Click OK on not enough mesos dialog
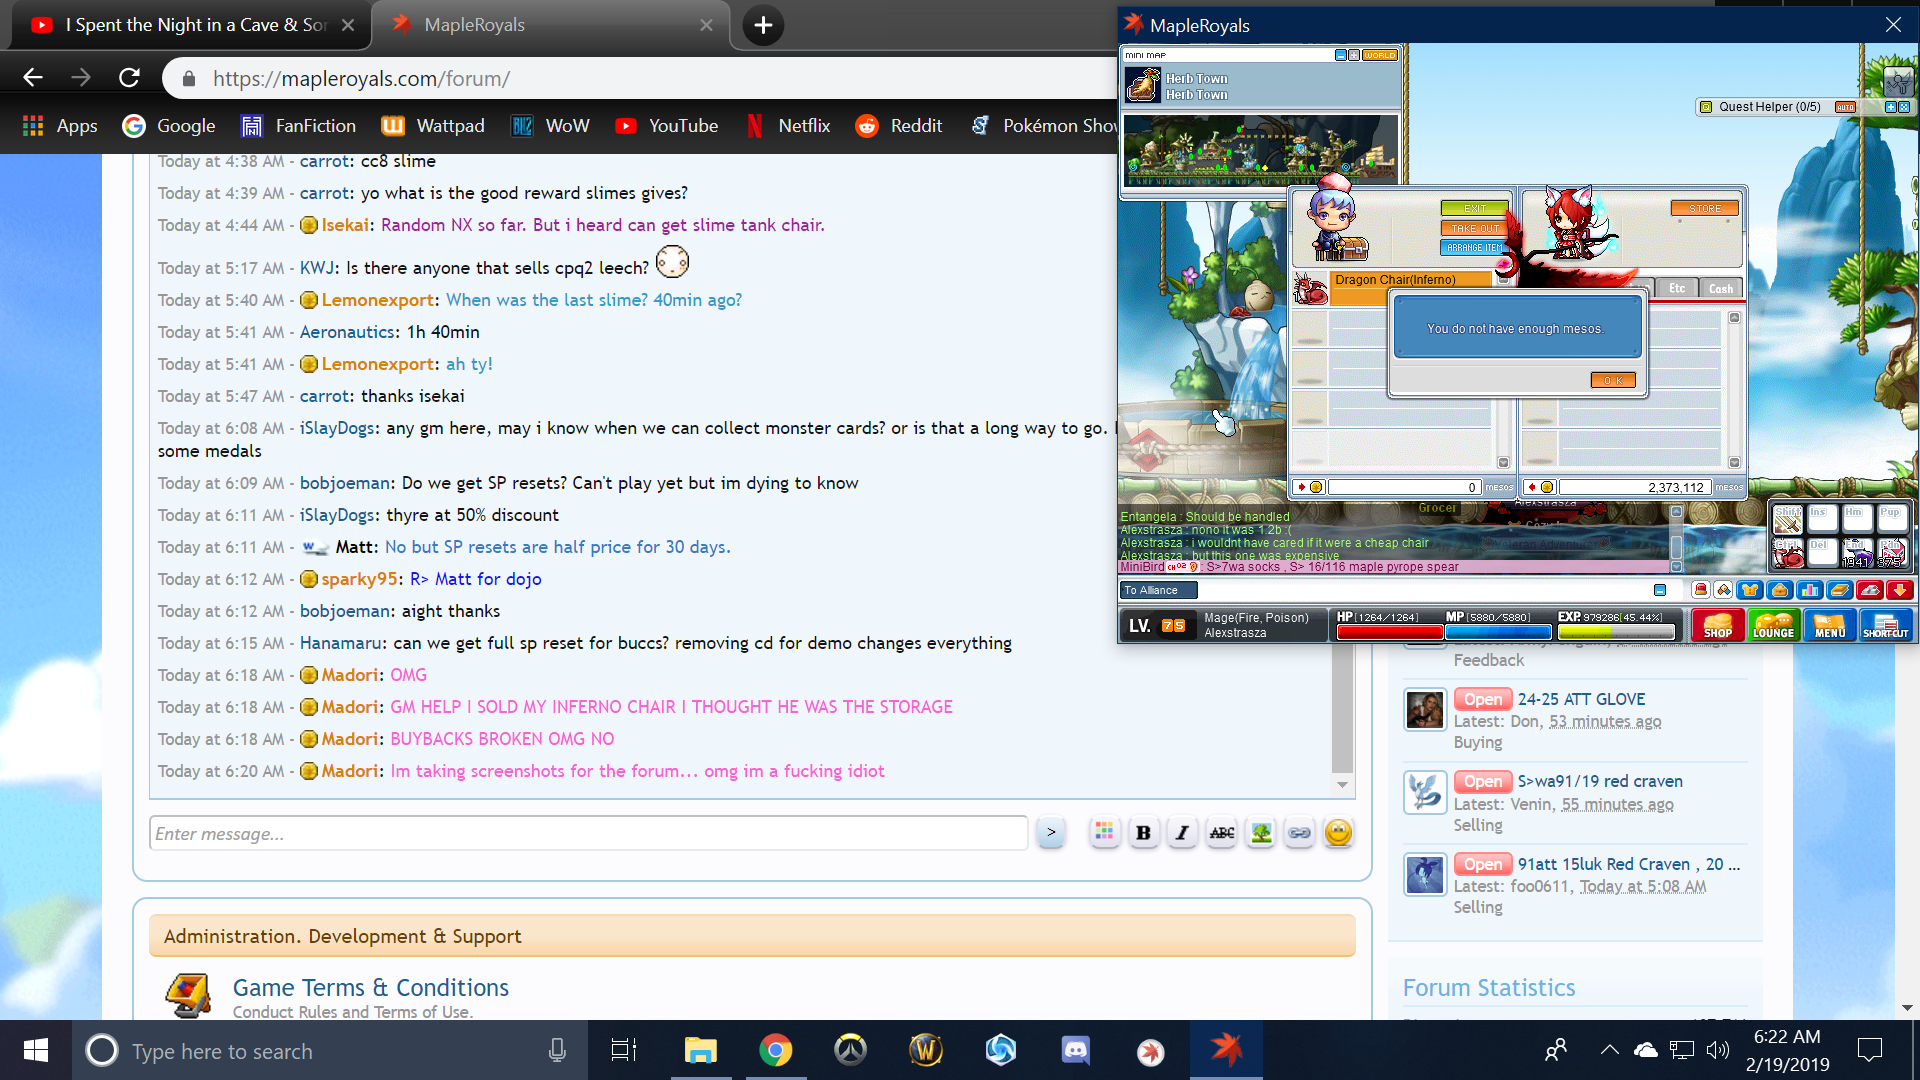 pyautogui.click(x=1613, y=380)
